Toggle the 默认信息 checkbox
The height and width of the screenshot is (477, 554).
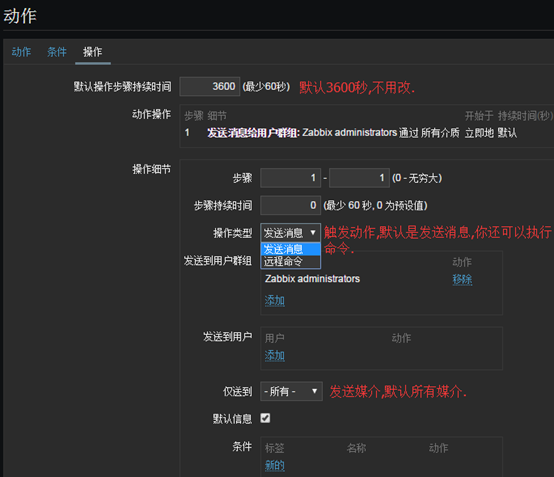[265, 418]
